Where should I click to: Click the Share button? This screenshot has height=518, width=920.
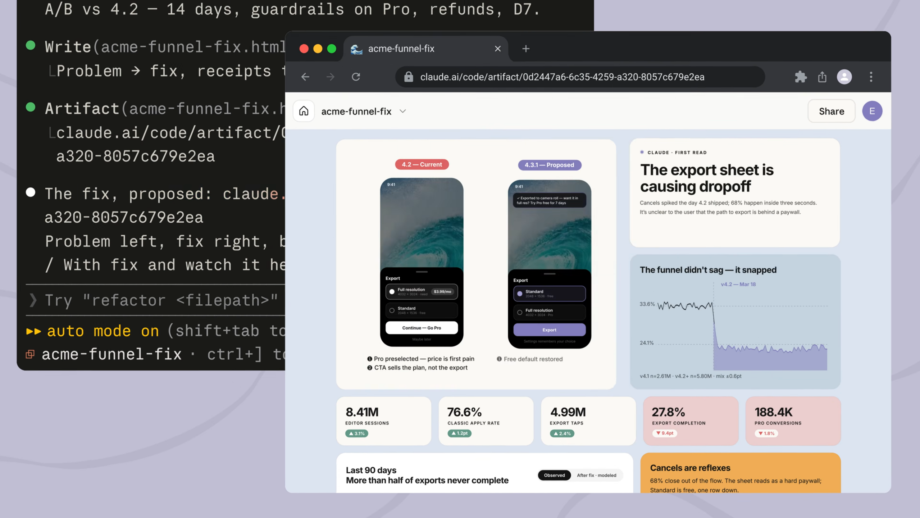pos(831,111)
